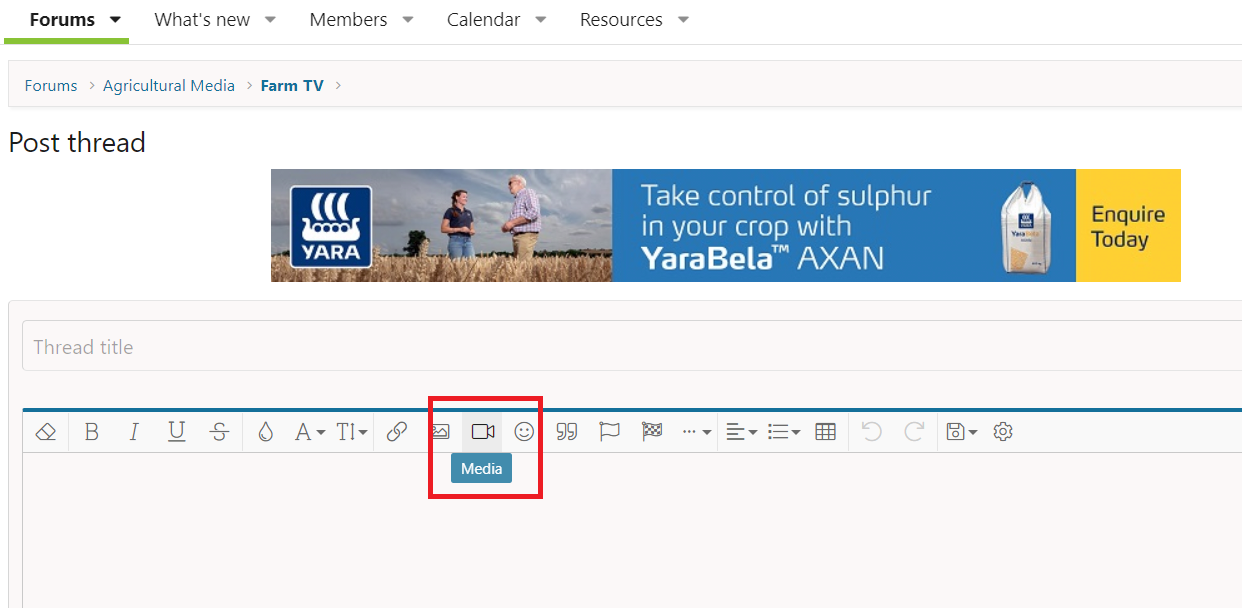Undo the last edit
This screenshot has width=1242, height=608.
[x=872, y=432]
